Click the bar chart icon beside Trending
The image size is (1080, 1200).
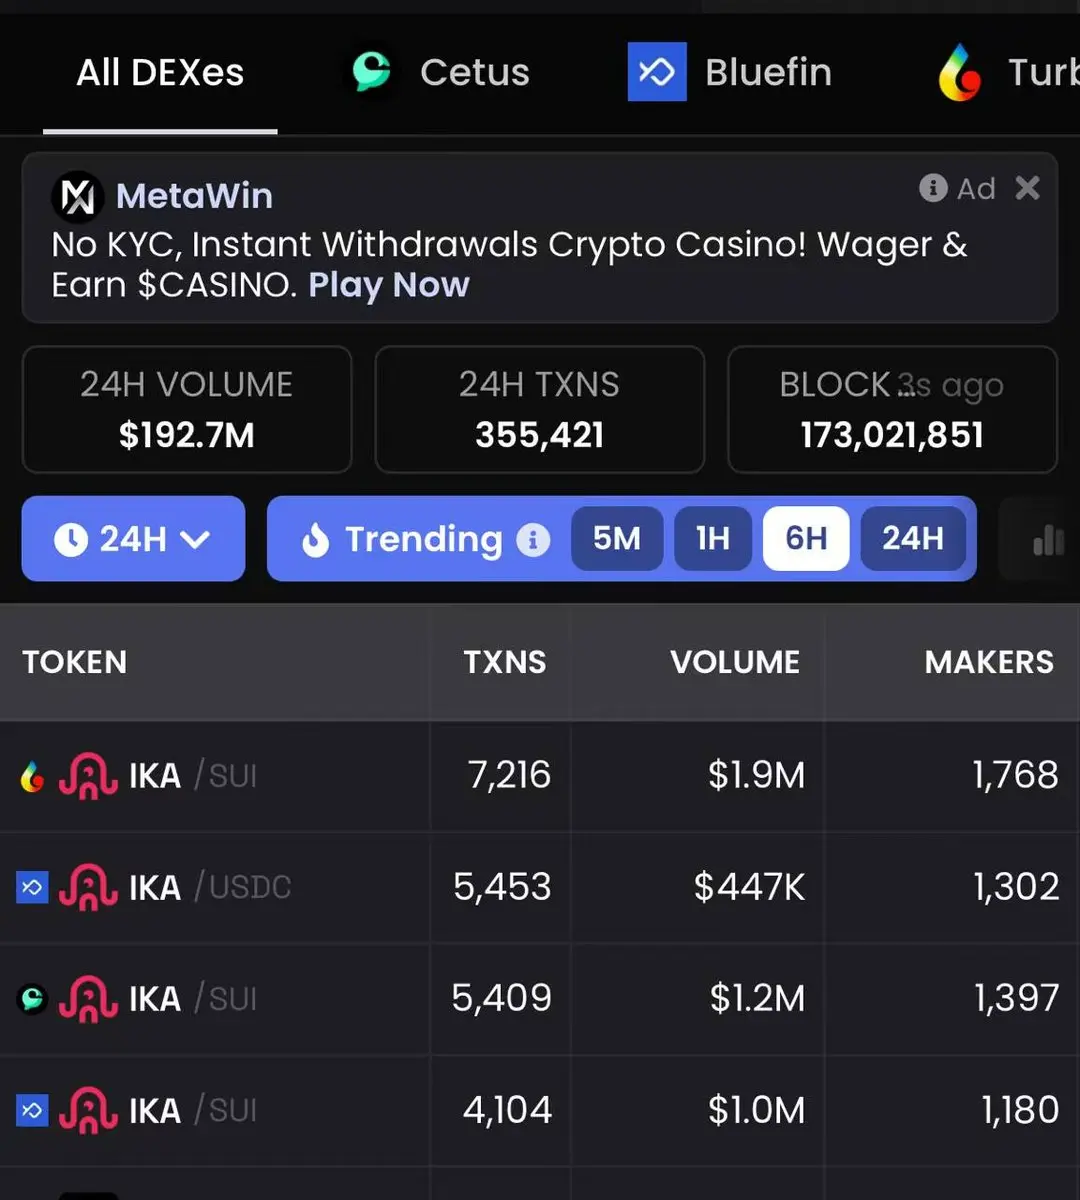(1048, 540)
